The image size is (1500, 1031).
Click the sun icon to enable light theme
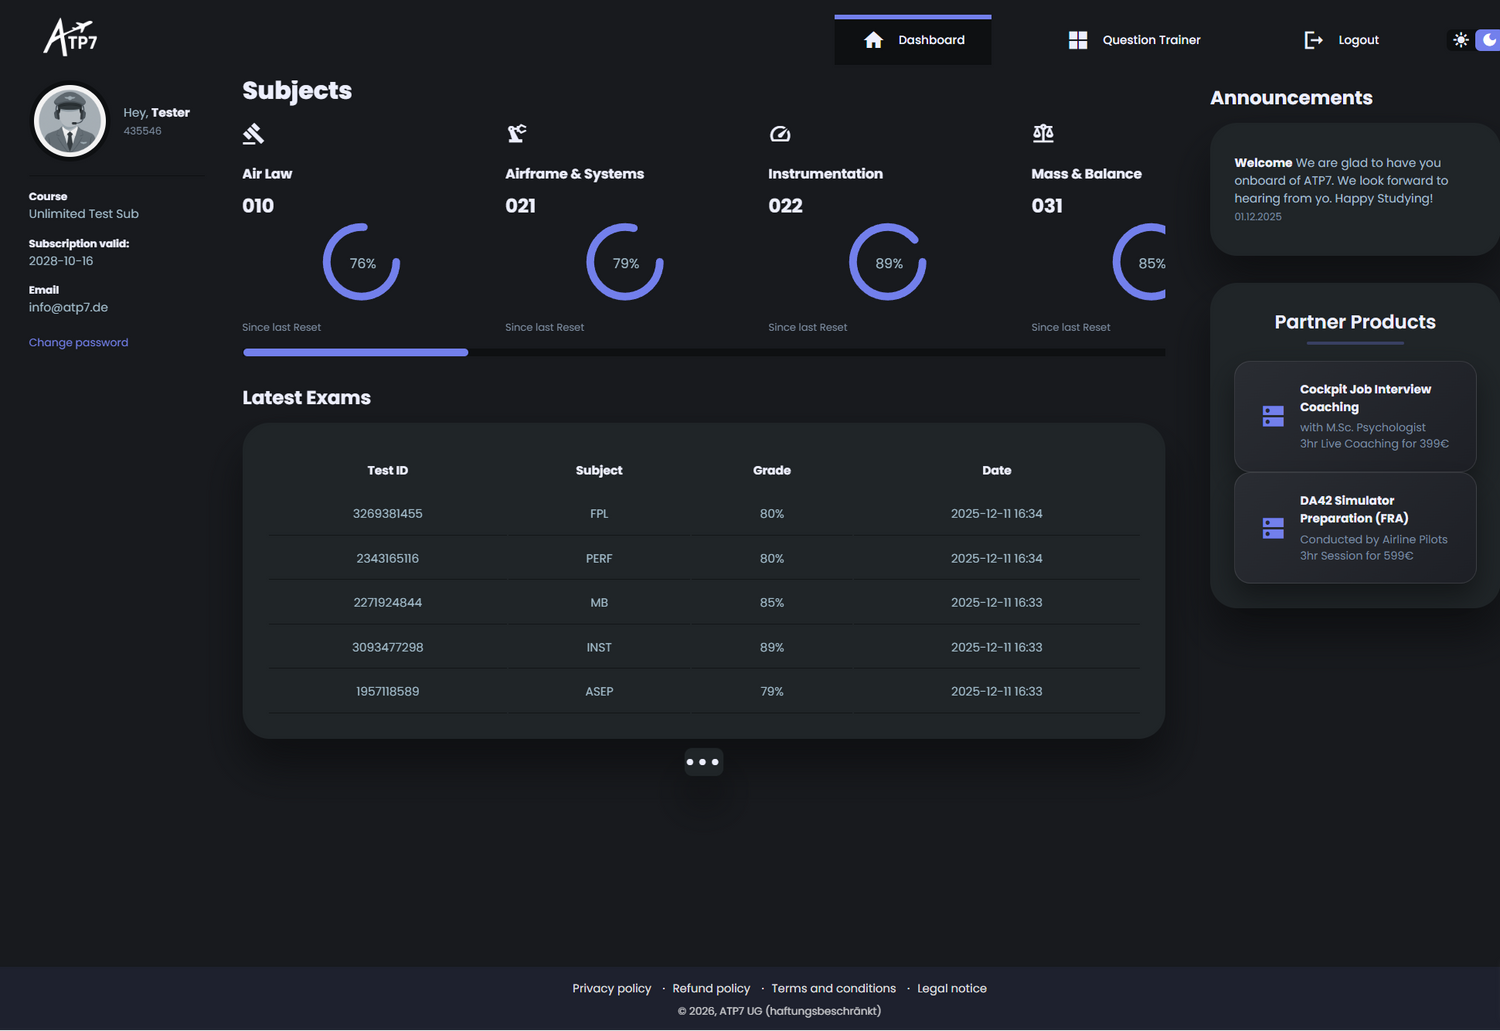point(1460,39)
